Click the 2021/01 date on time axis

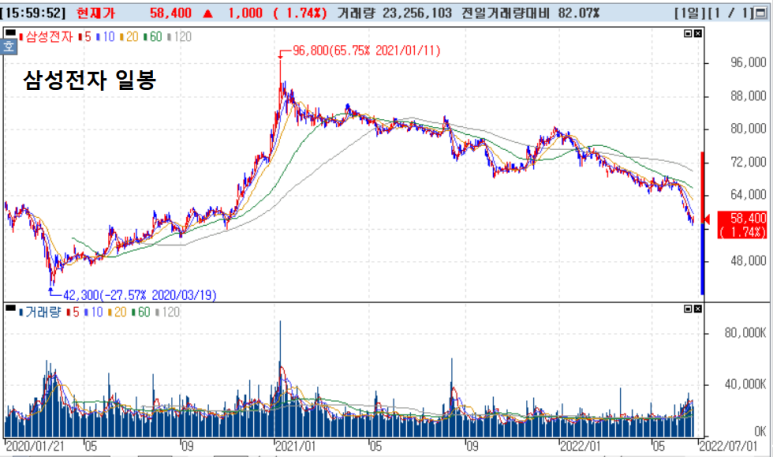point(297,446)
